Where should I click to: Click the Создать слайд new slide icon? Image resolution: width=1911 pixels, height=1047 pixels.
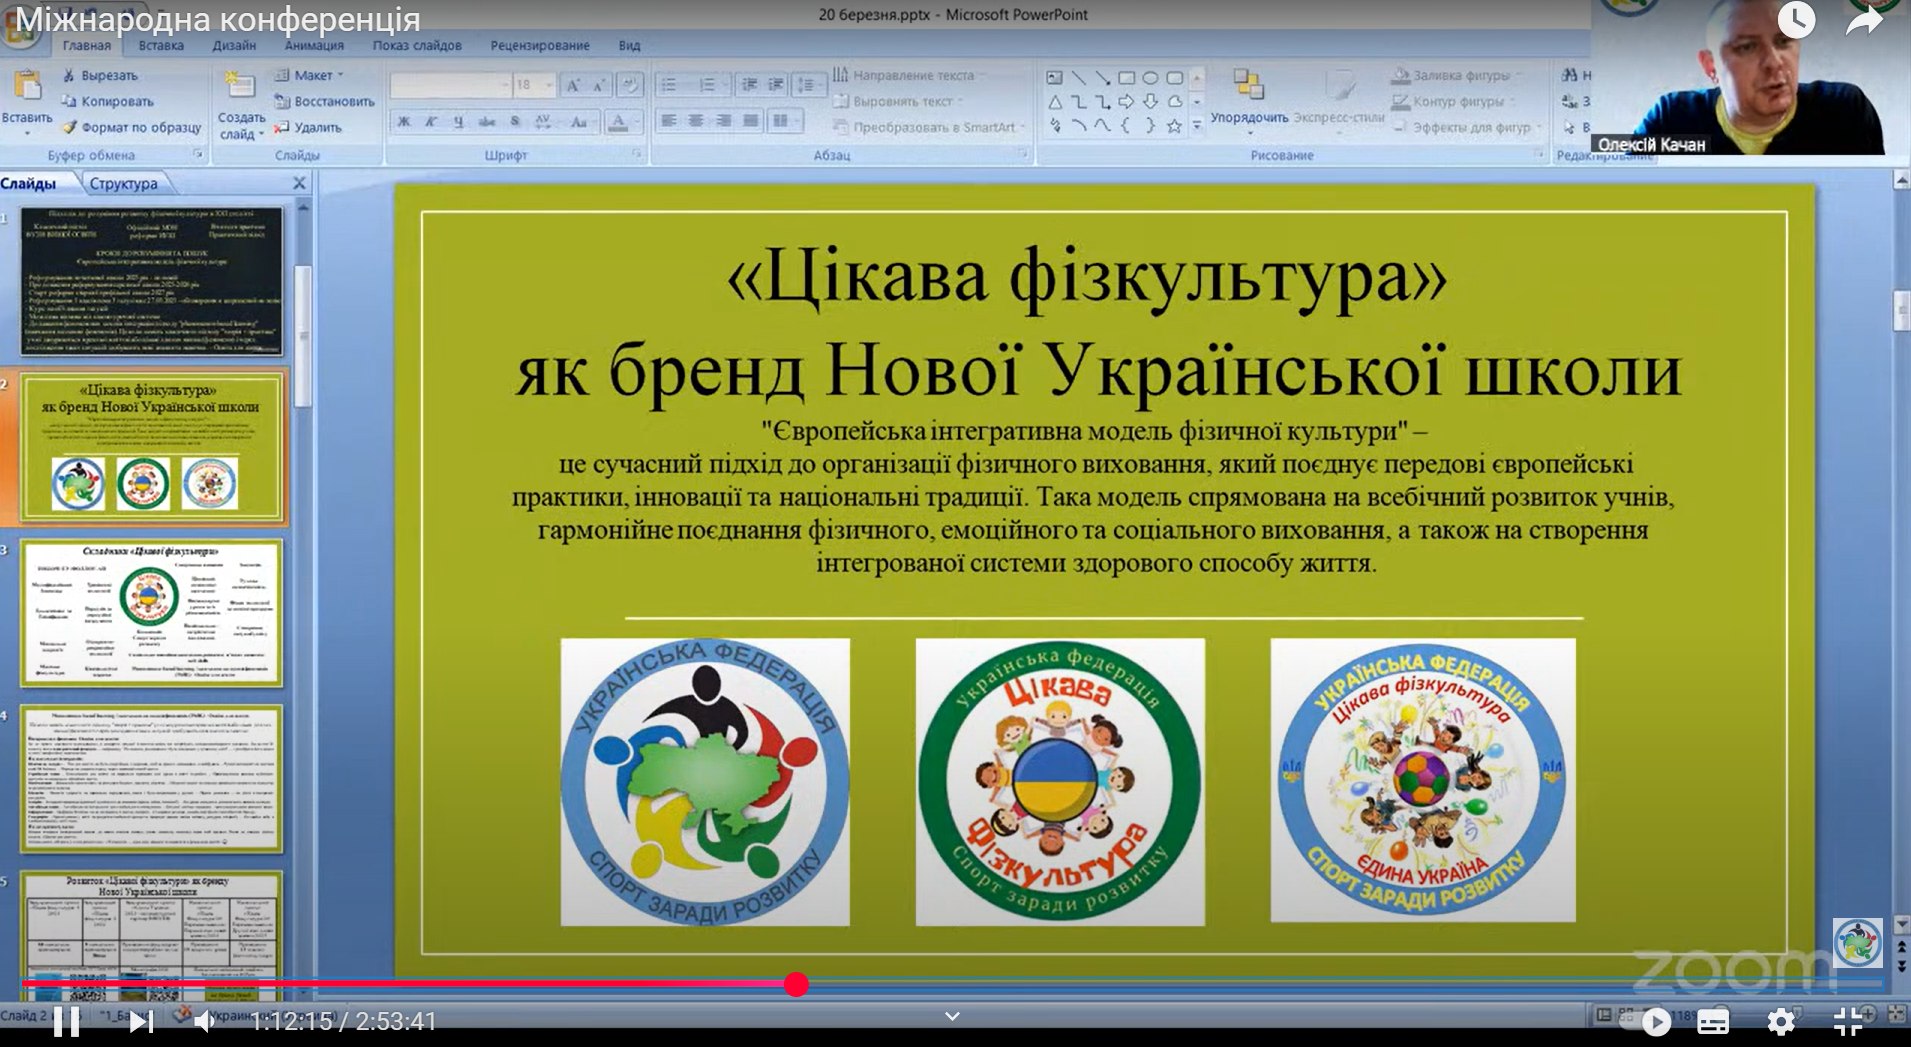click(240, 86)
